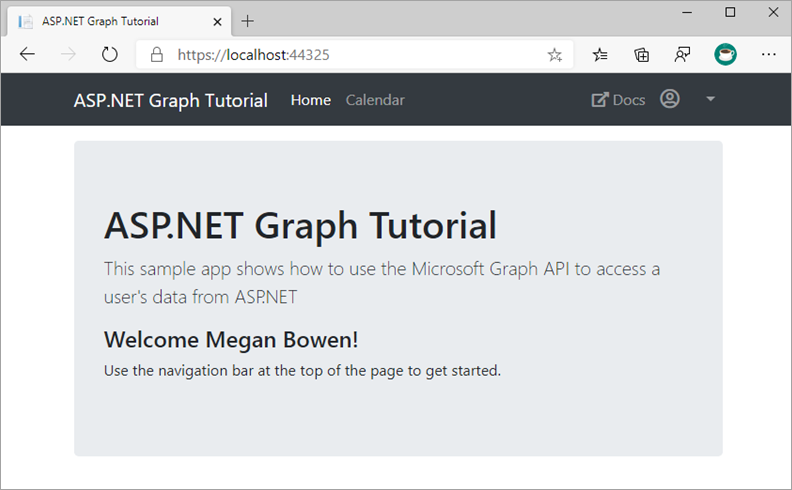This screenshot has height=490, width=792.
Task: Open the browser profile avatar
Action: point(725,54)
